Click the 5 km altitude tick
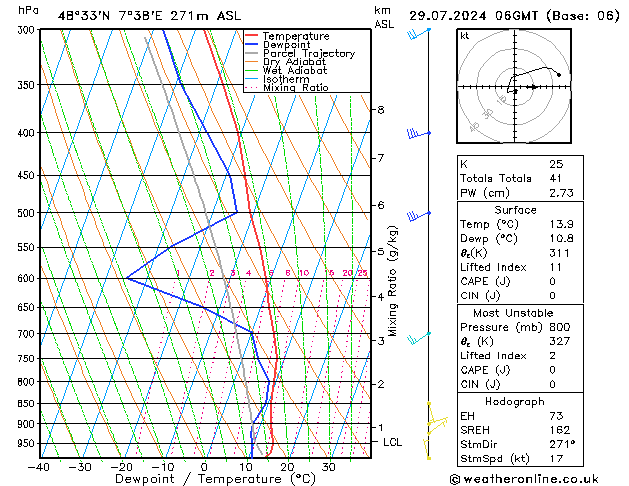 (x=380, y=251)
